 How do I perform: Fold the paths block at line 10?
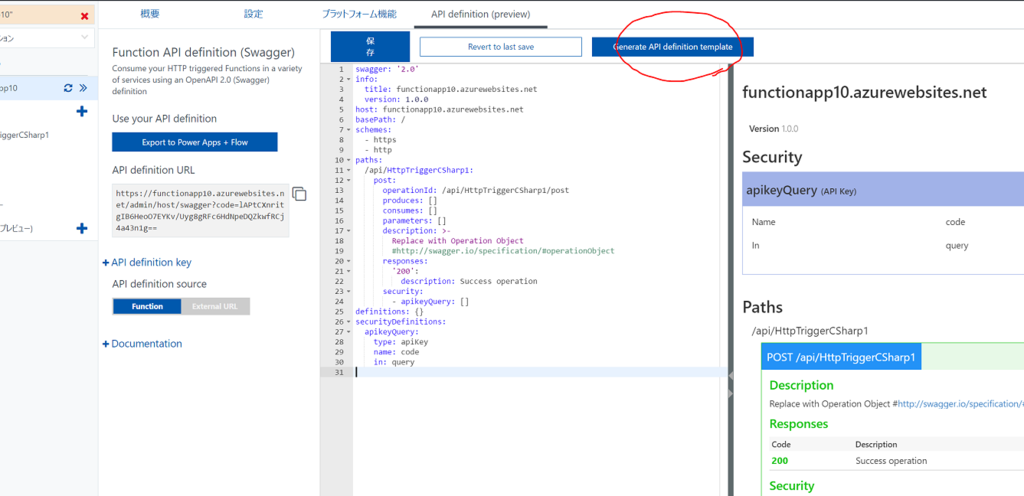pos(349,160)
